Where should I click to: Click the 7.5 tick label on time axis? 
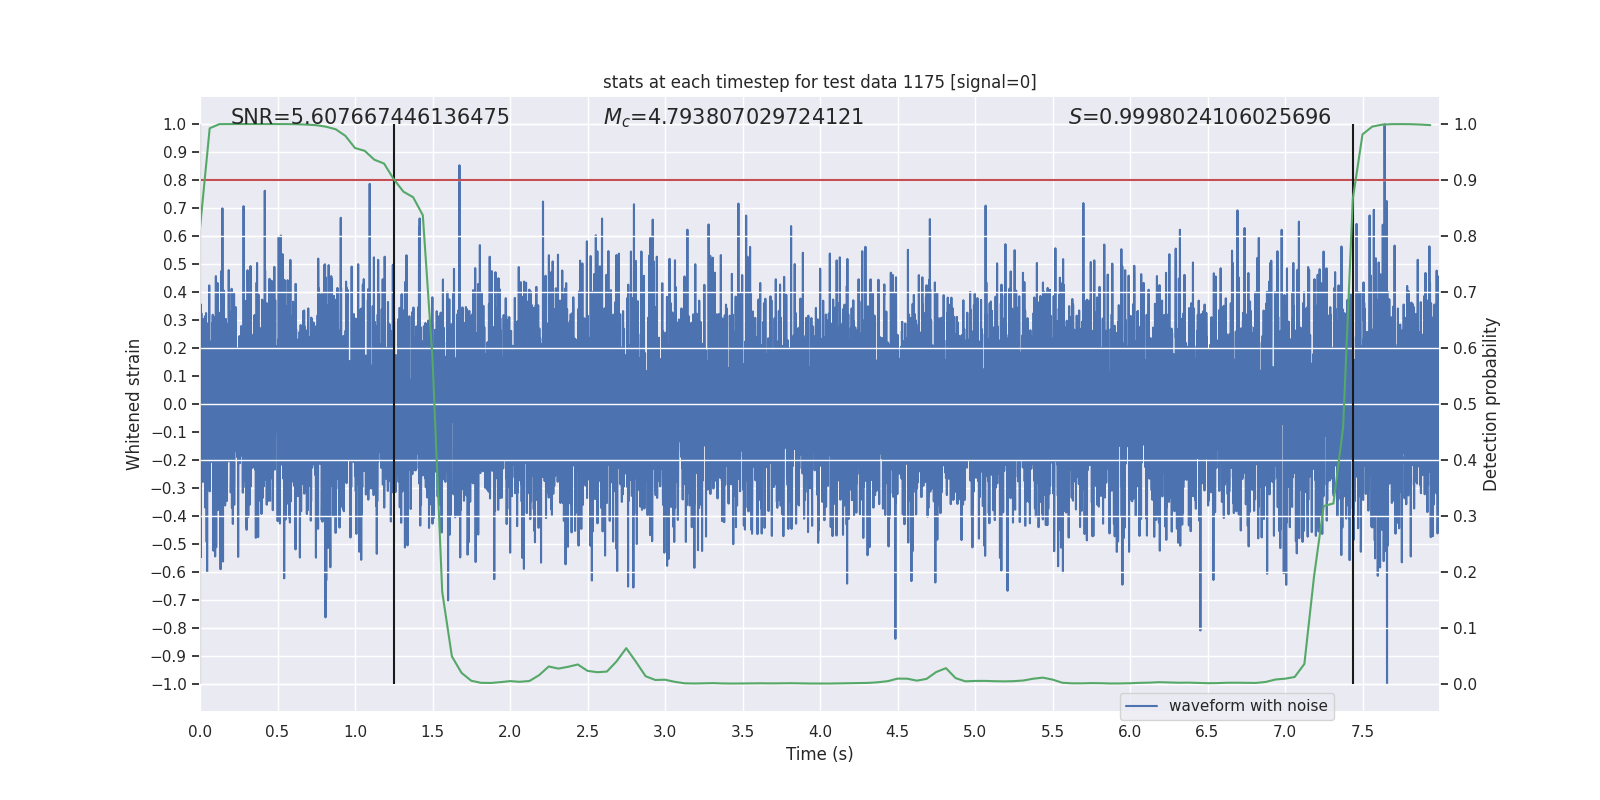[1362, 731]
